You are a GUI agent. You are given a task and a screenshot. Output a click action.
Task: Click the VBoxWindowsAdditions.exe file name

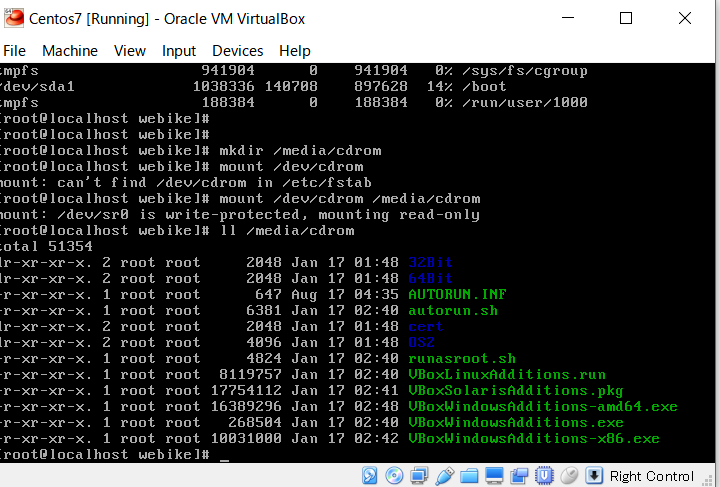pos(516,422)
